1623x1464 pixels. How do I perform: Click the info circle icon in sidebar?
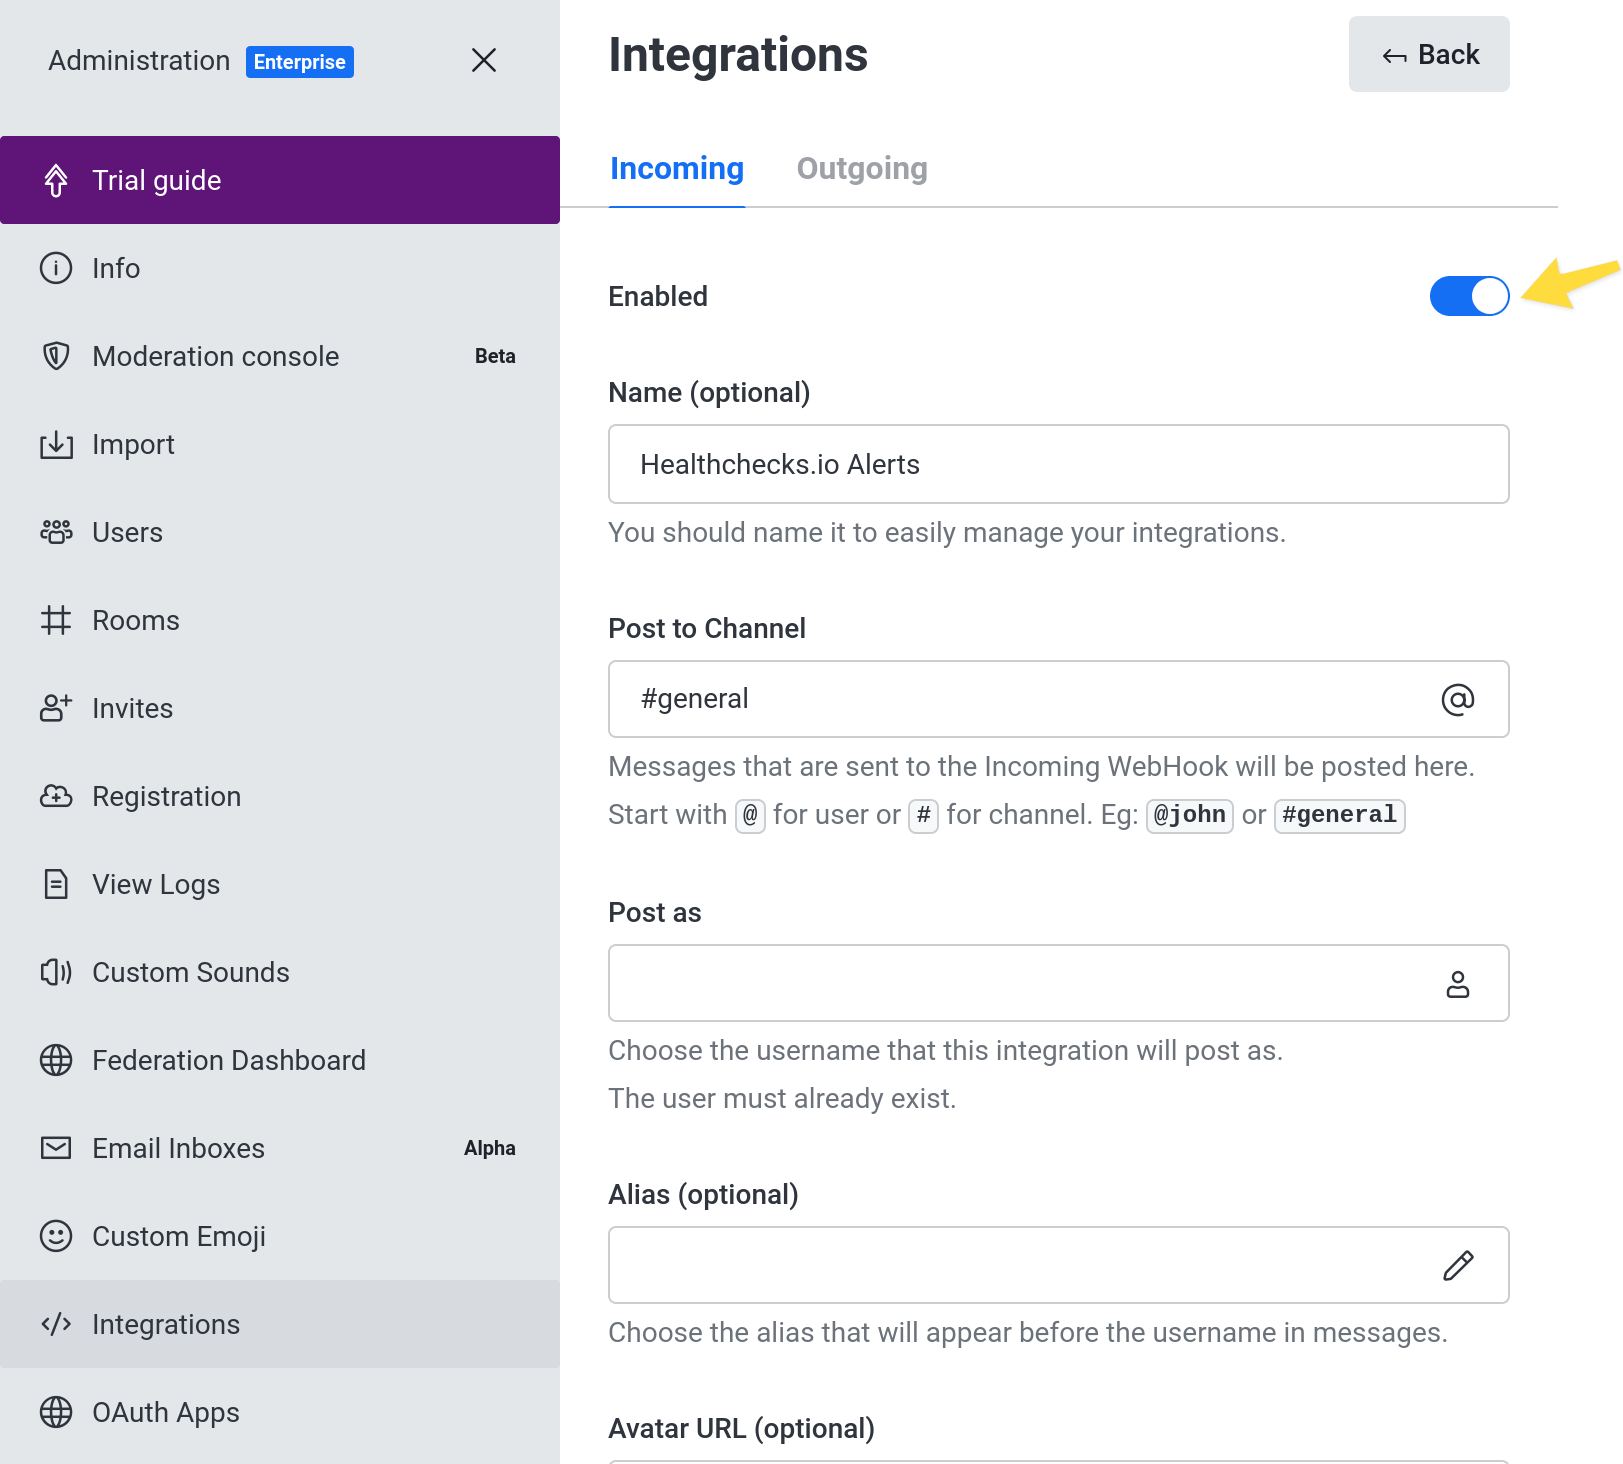56,268
